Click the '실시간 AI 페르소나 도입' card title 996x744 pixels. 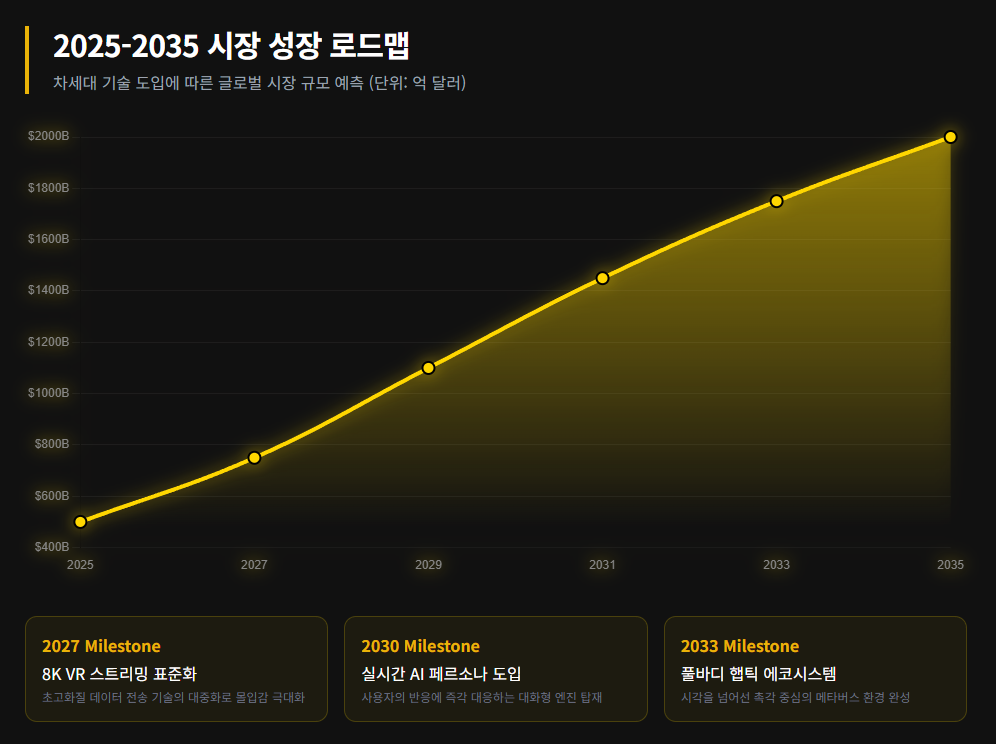tap(441, 674)
